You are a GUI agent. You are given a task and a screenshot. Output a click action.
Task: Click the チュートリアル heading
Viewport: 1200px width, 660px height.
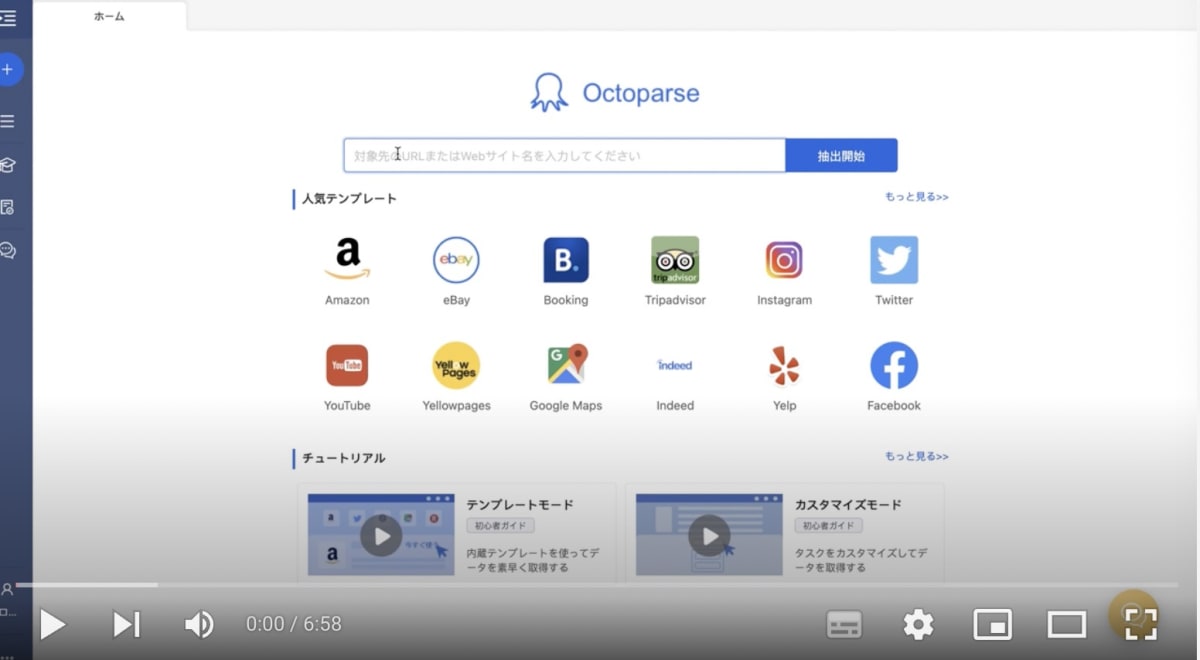click(343, 458)
